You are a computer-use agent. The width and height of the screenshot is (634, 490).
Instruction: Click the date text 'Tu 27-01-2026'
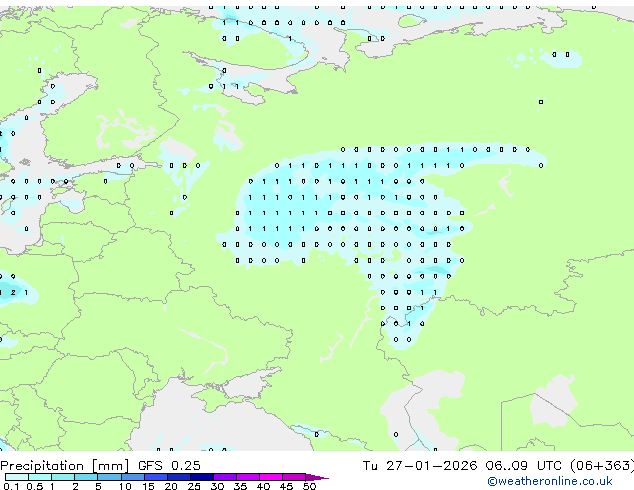pos(420,466)
